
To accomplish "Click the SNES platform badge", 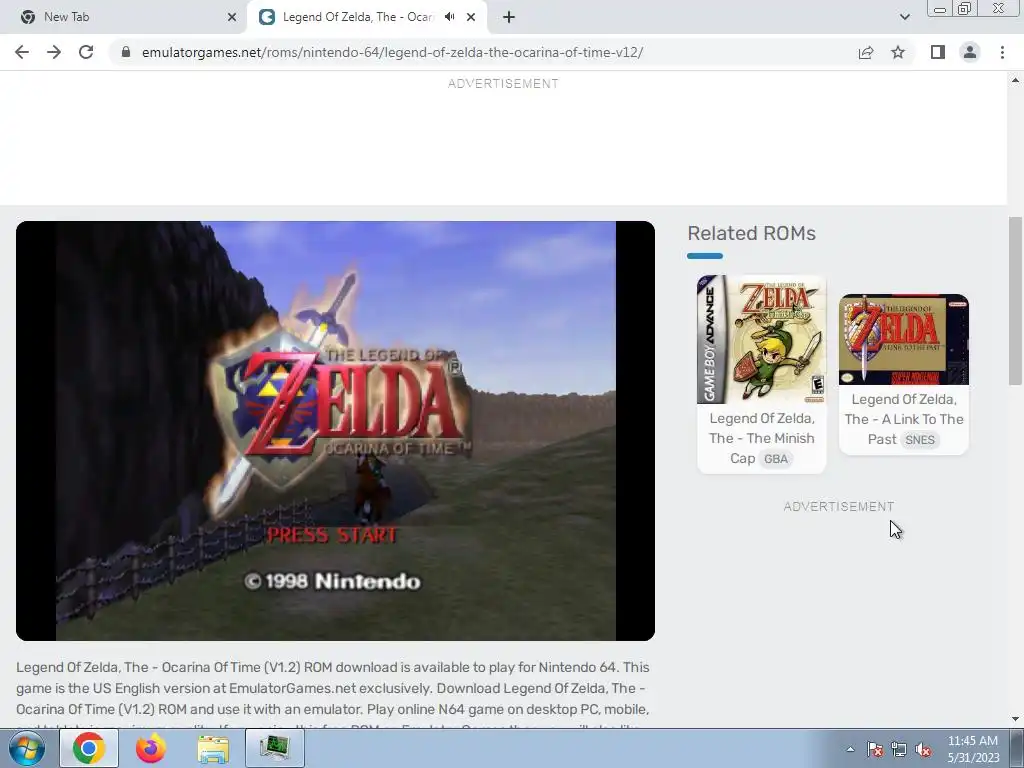I will [x=920, y=440].
